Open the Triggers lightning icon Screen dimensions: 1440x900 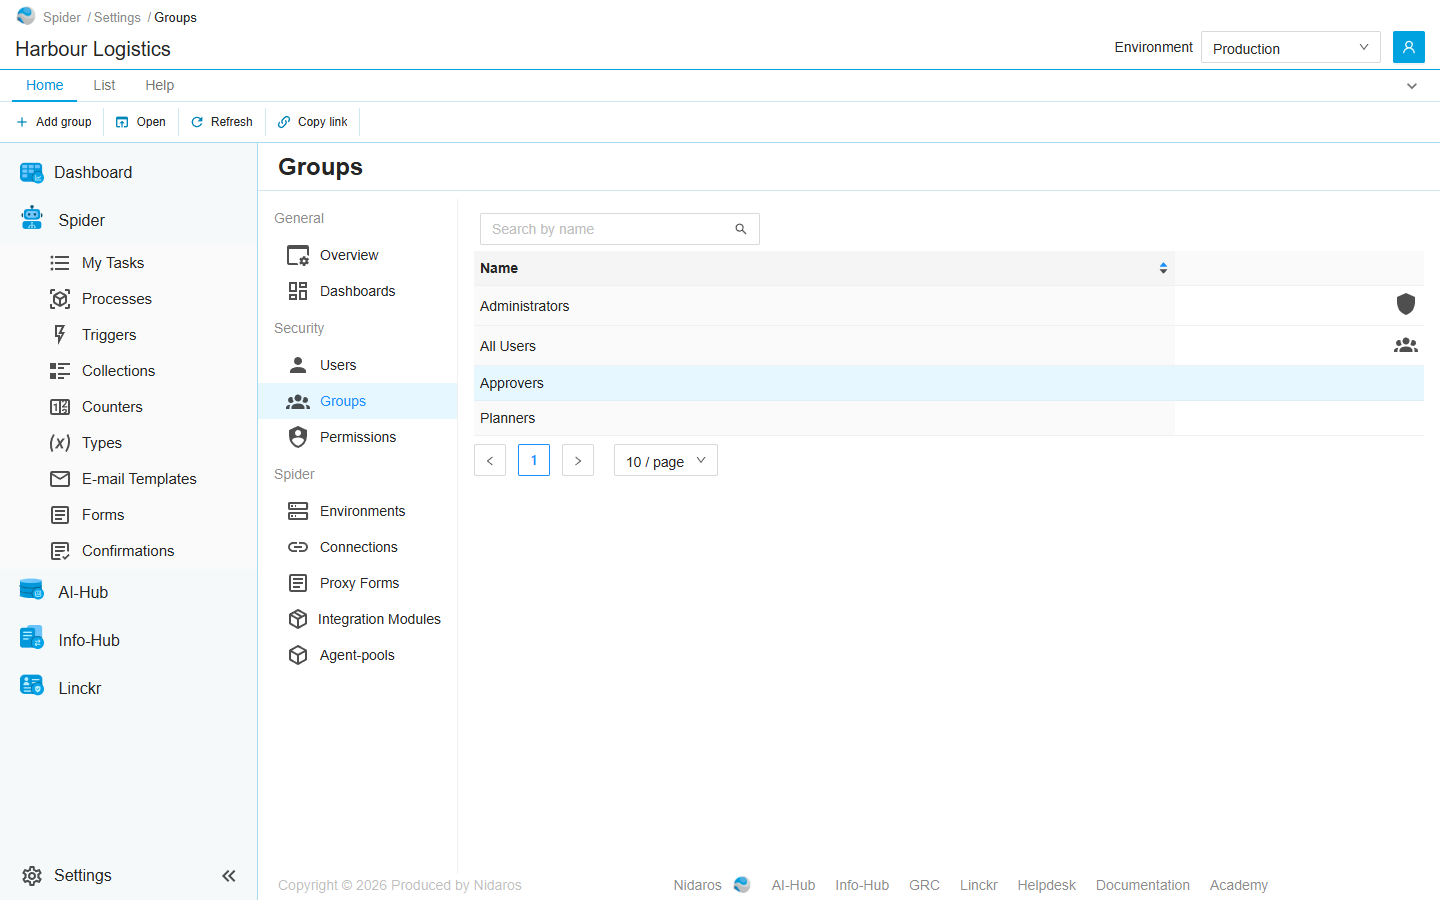(60, 335)
